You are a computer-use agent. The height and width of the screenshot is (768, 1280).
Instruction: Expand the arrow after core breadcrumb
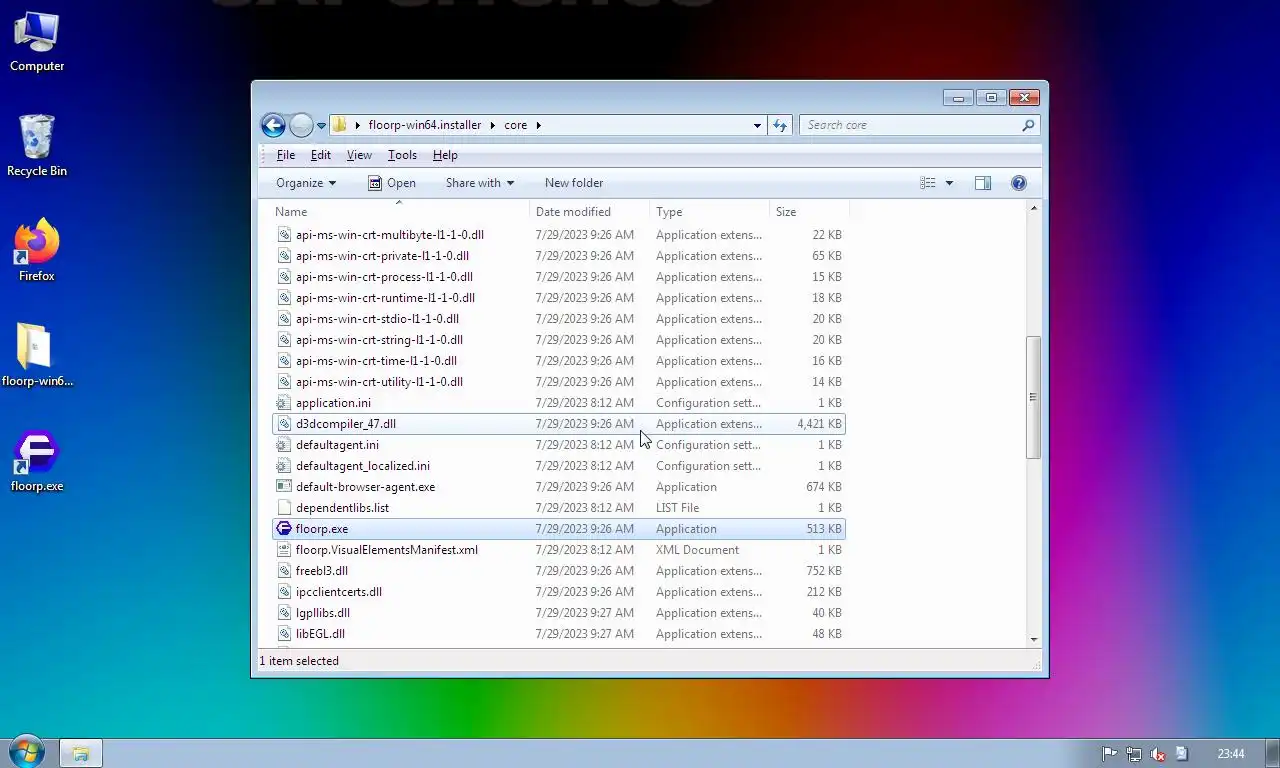pyautogui.click(x=538, y=125)
